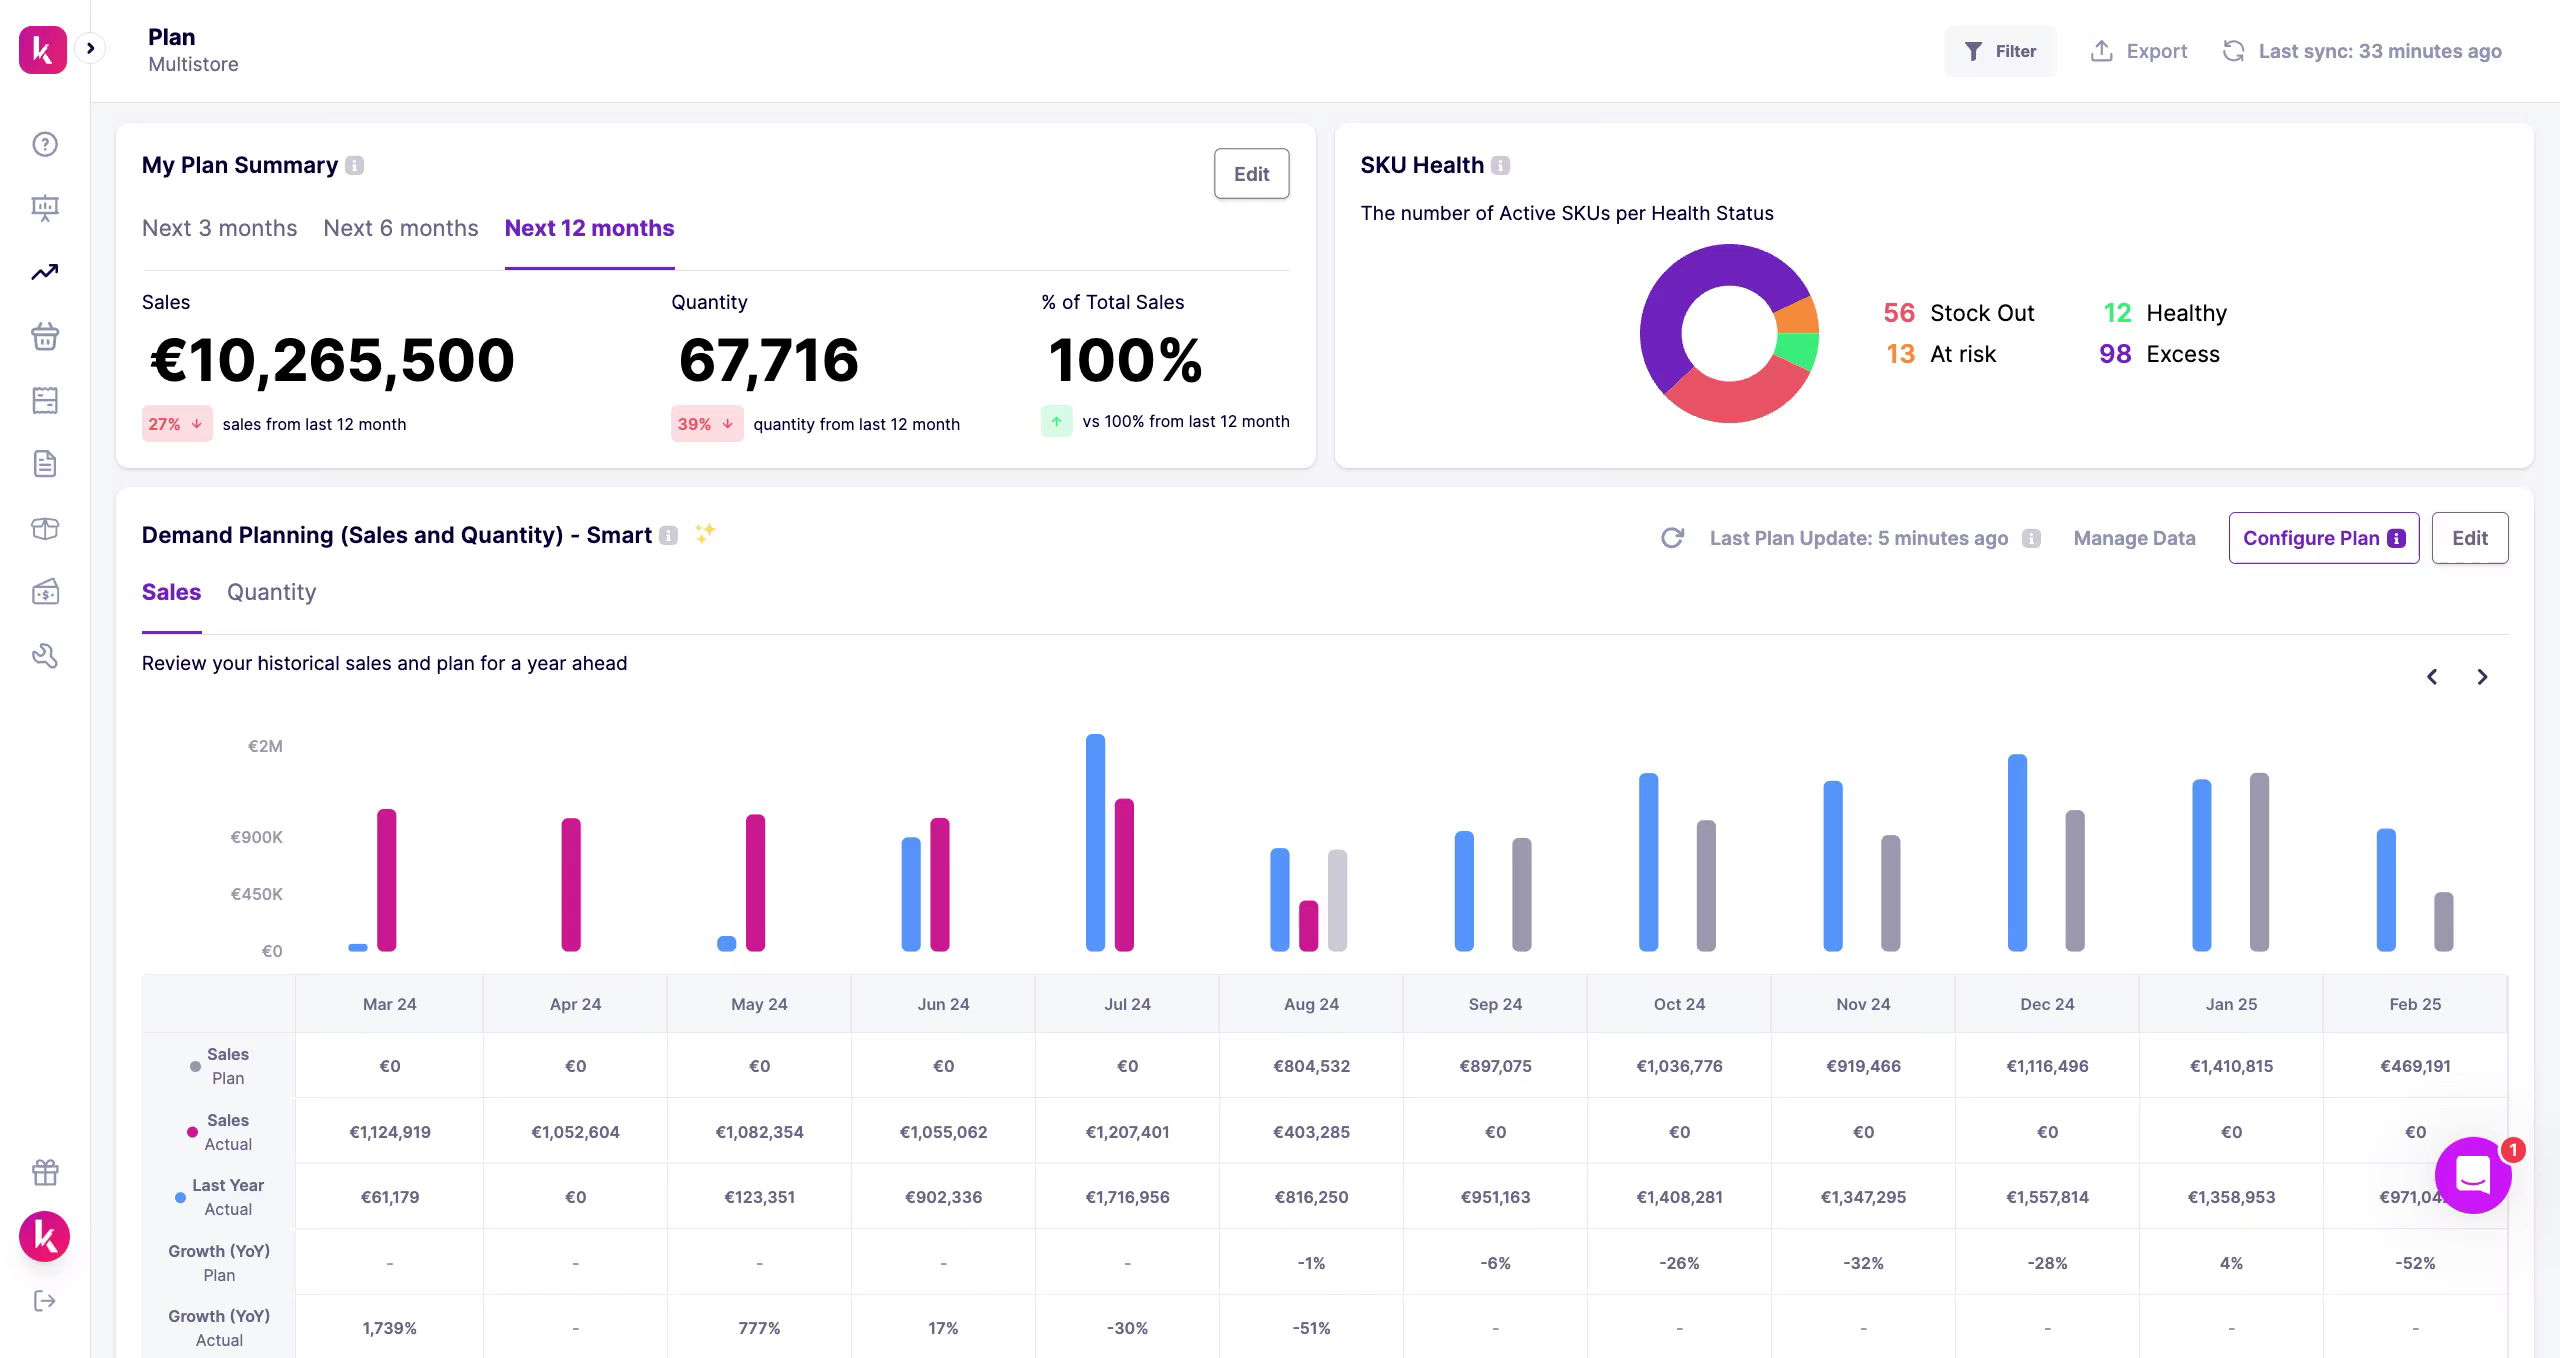Click the tall blue Jul 24 last-year bar

(1095, 842)
